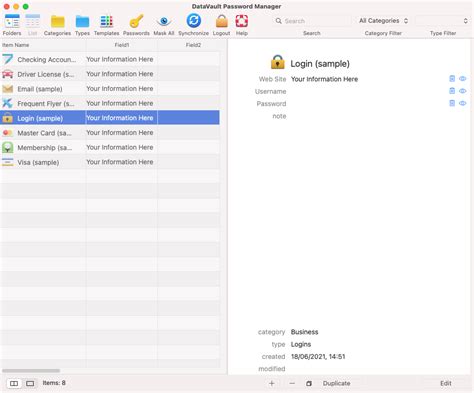
Task: Select the Checking Account sample row
Action: (110, 59)
